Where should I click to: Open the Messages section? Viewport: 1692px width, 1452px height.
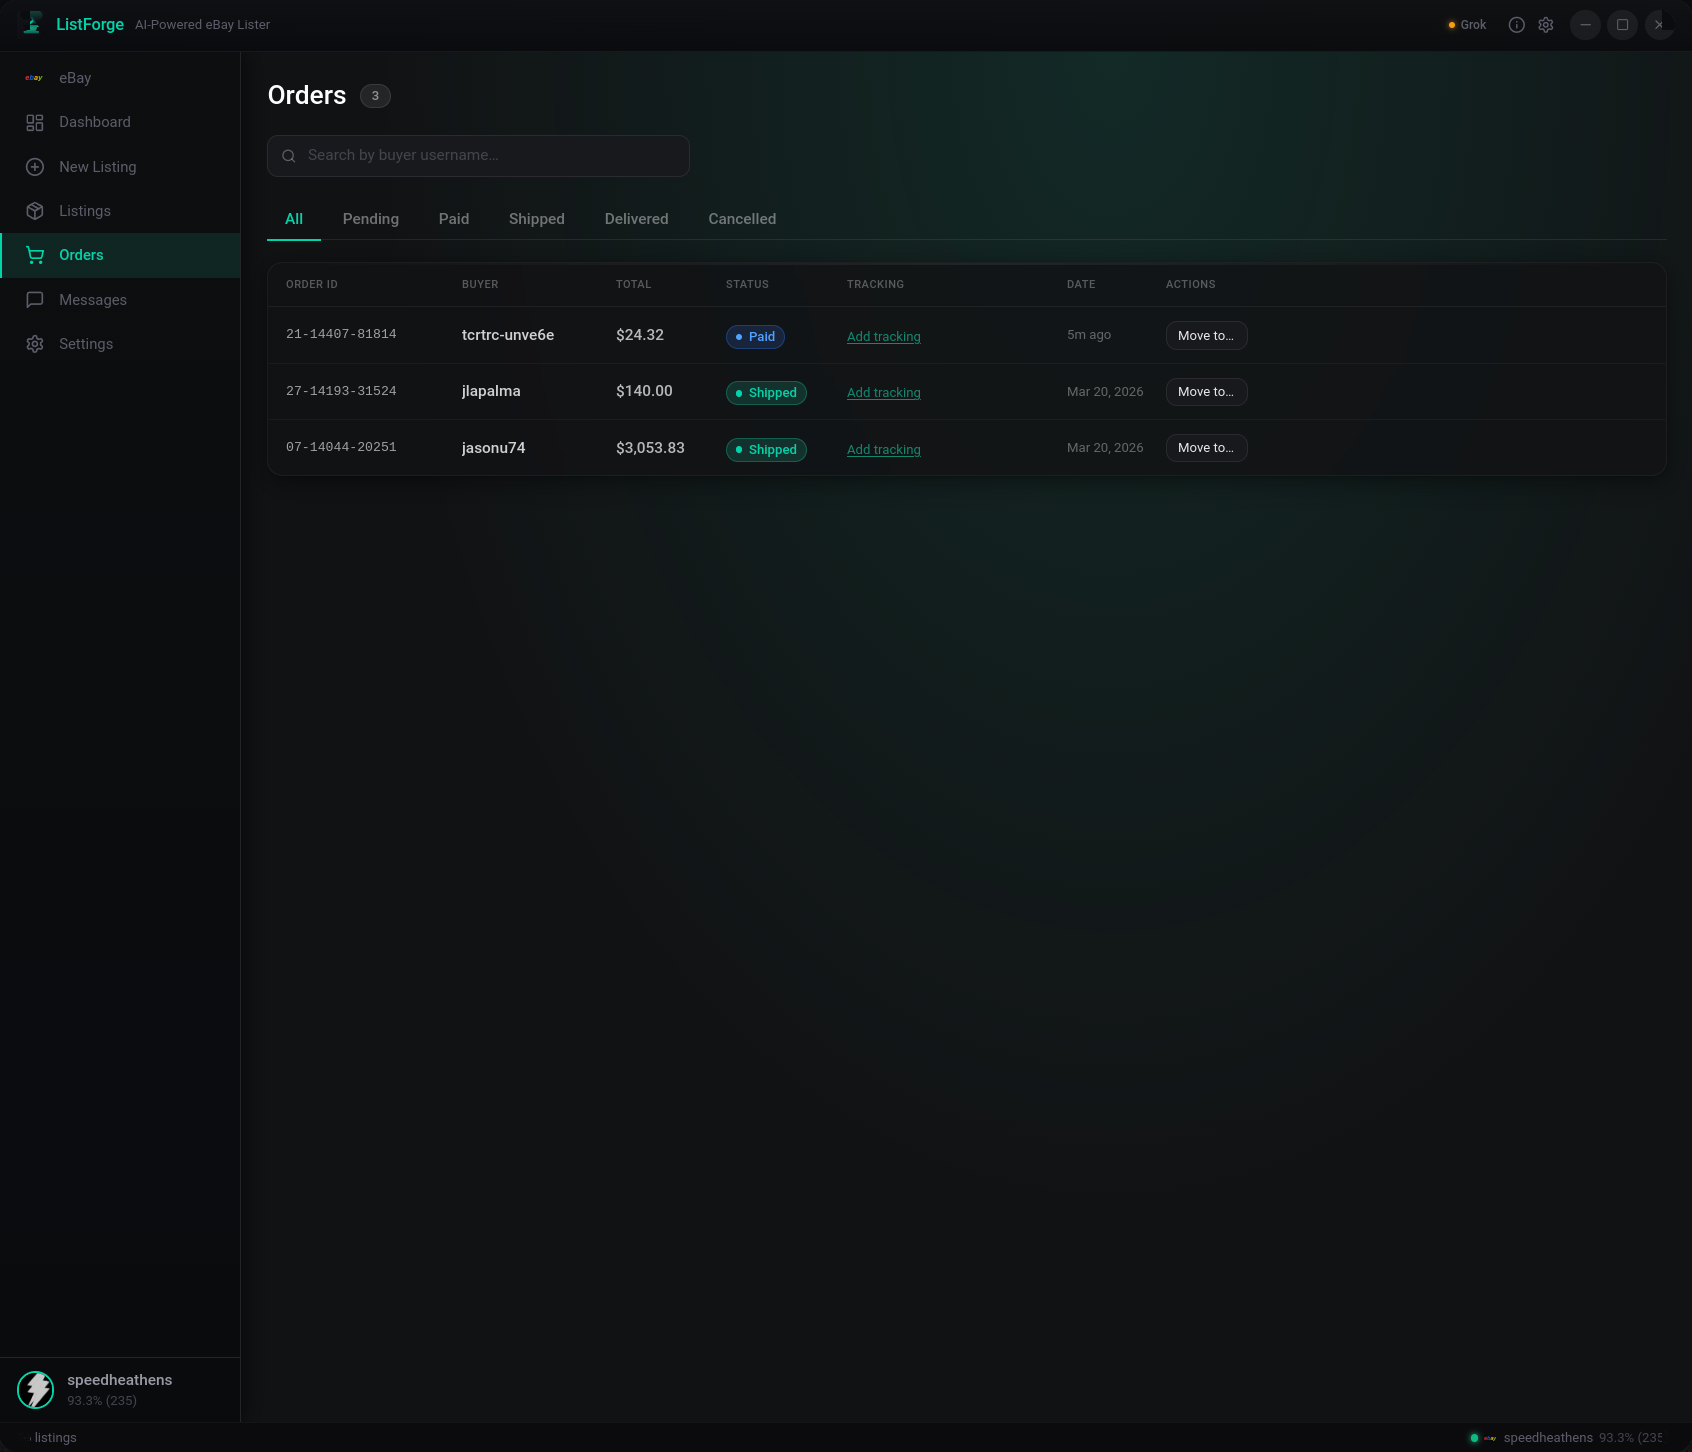[x=120, y=300]
